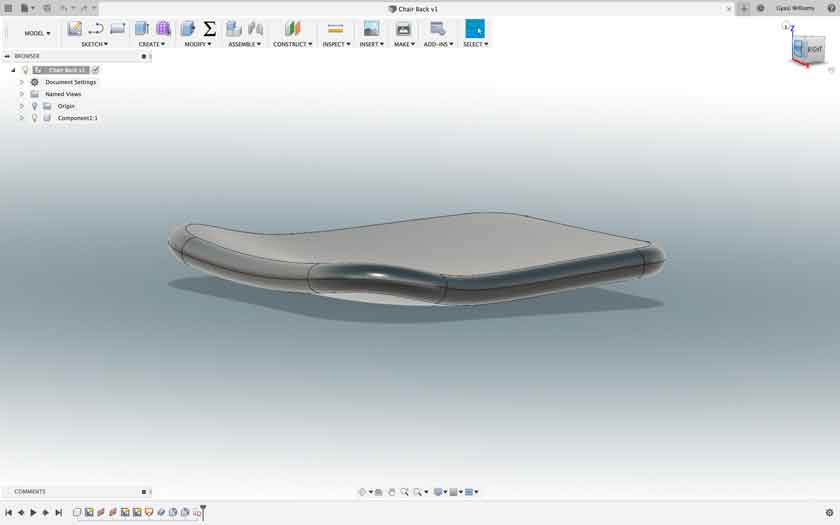Select the Joint tool icon
Screen dimensions: 840x525
[x=256, y=29]
